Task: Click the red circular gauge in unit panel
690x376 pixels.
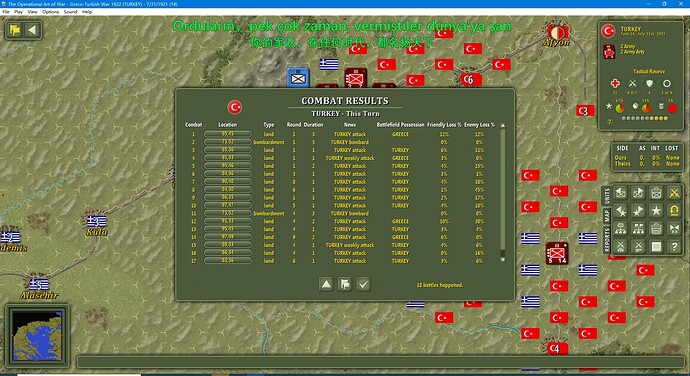Action: coord(672,108)
